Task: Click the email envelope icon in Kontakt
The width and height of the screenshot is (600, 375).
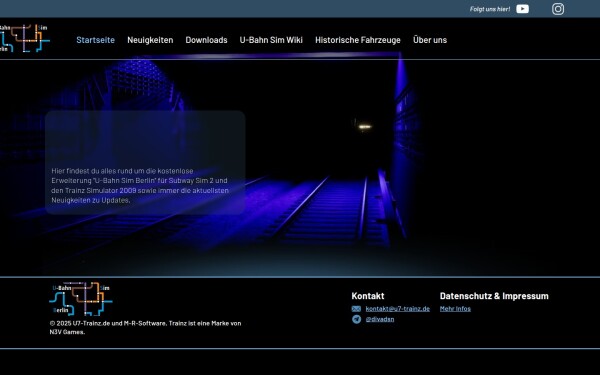Action: tap(356, 309)
